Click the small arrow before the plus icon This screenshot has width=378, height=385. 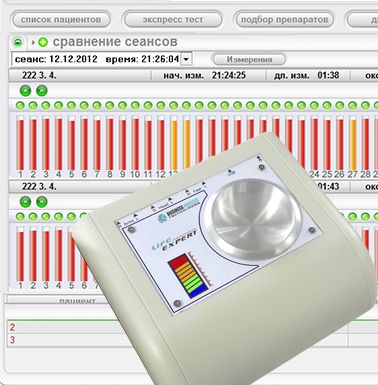[x=33, y=42]
